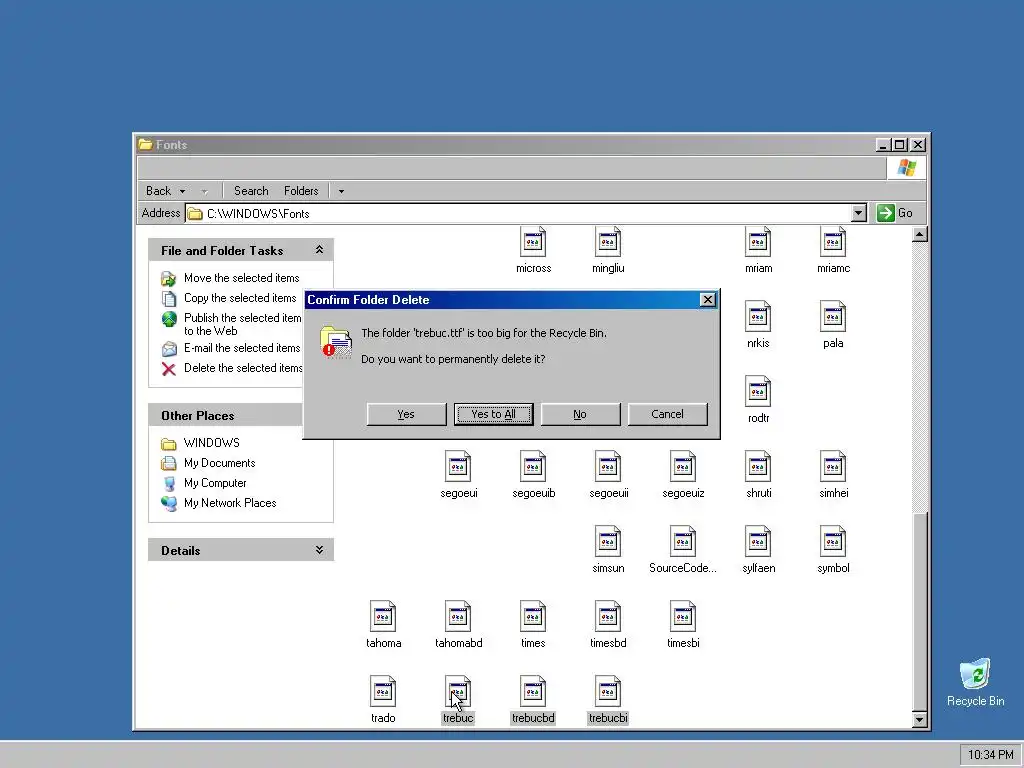This screenshot has width=1024, height=768.
Task: Click Yes to permanently delete trebuc.ttf
Action: tap(406, 414)
